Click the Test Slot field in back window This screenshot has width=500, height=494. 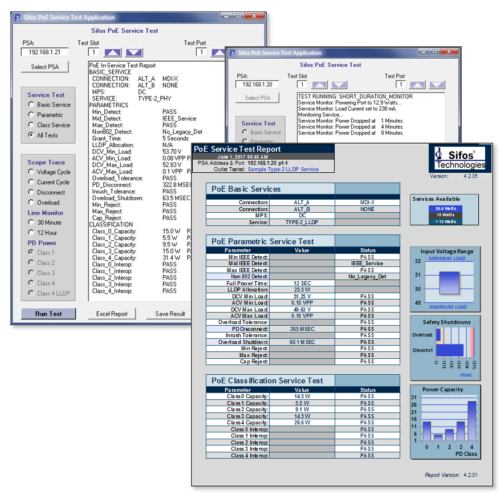(x=94, y=52)
